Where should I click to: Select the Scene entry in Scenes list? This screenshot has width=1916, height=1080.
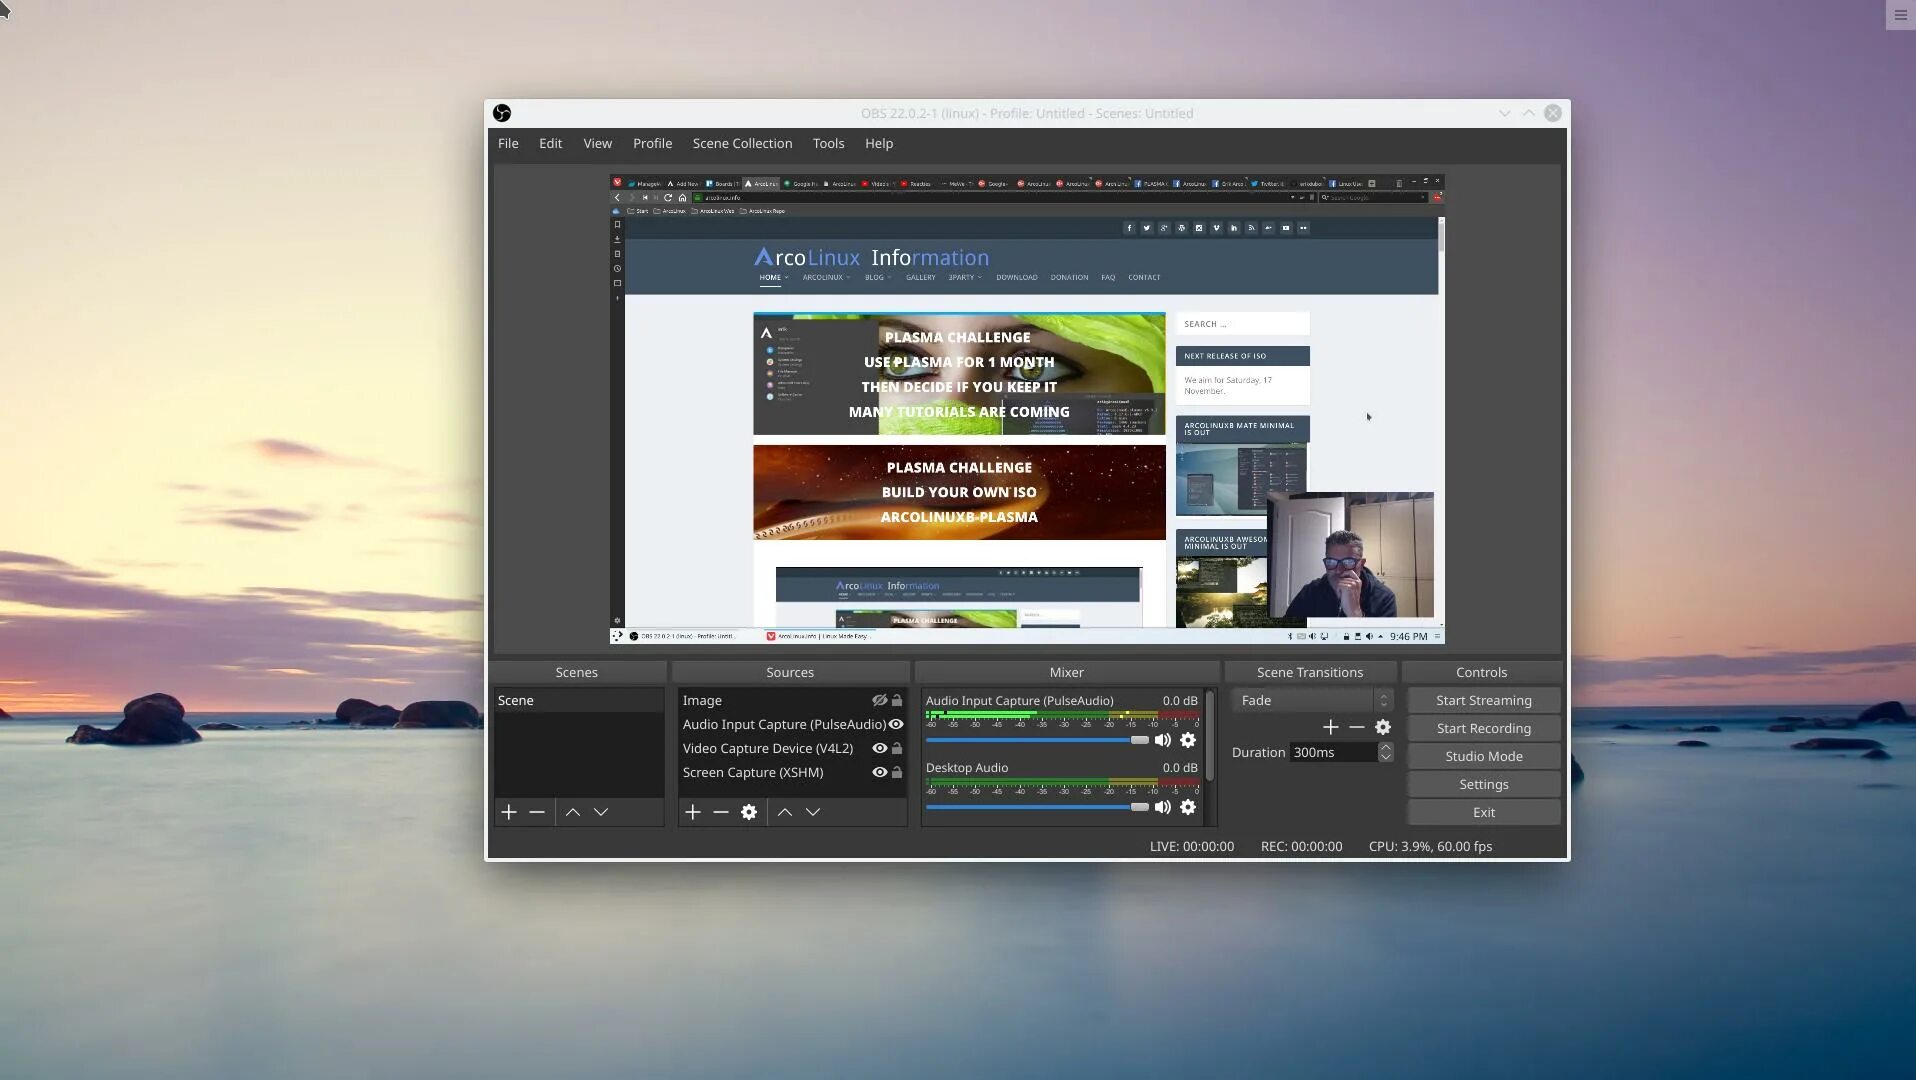coord(578,700)
